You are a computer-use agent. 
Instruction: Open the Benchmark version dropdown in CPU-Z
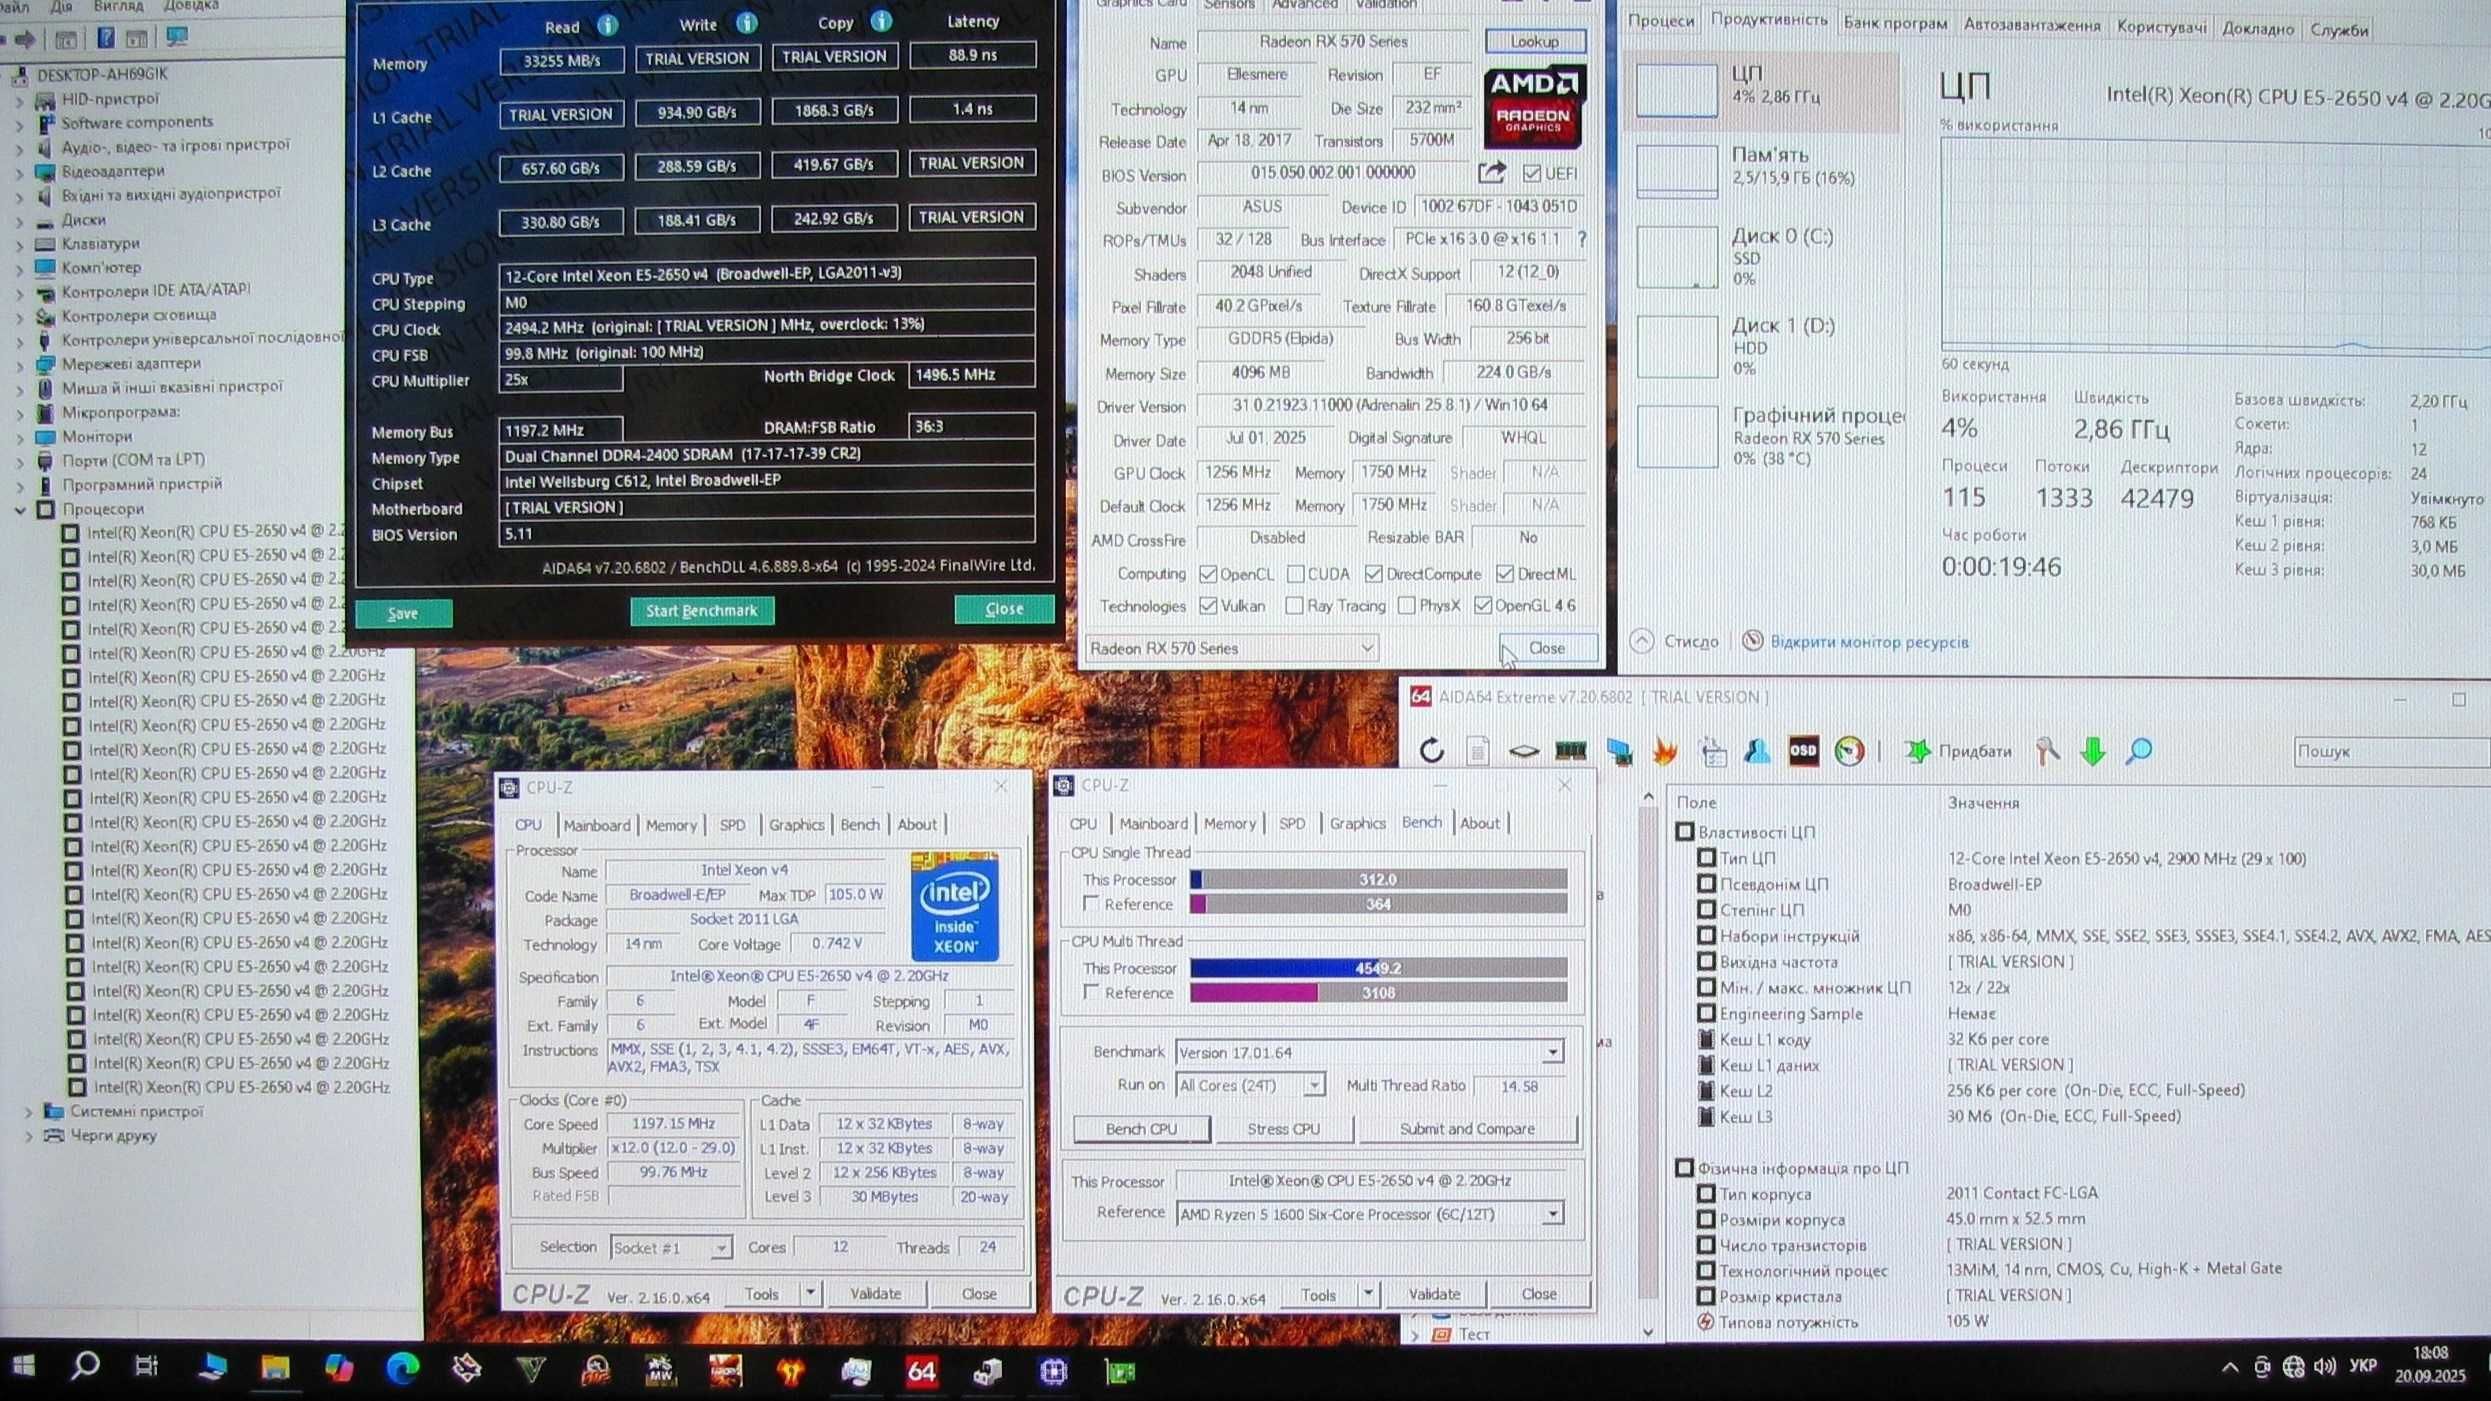(x=1369, y=1052)
